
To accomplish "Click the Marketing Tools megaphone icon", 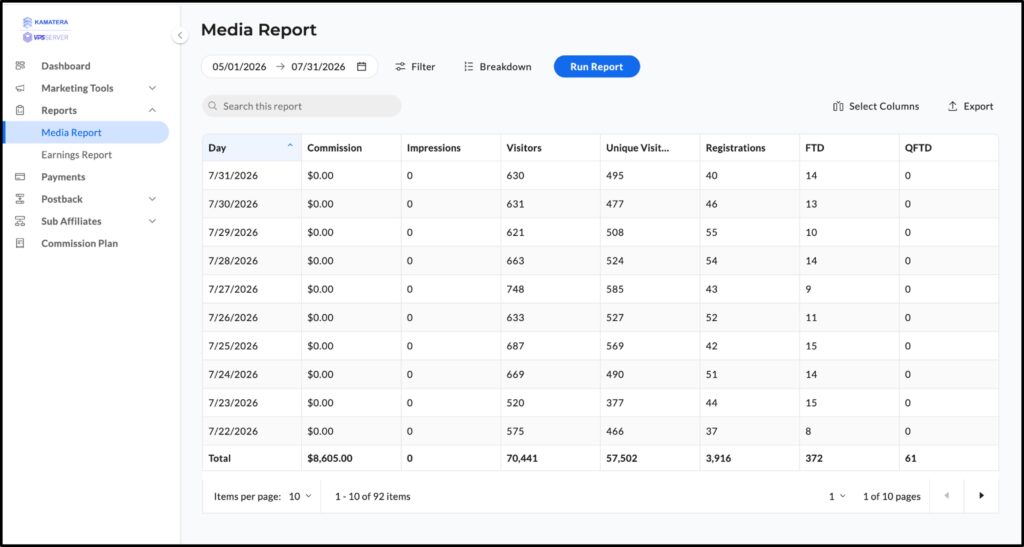I will click(20, 88).
